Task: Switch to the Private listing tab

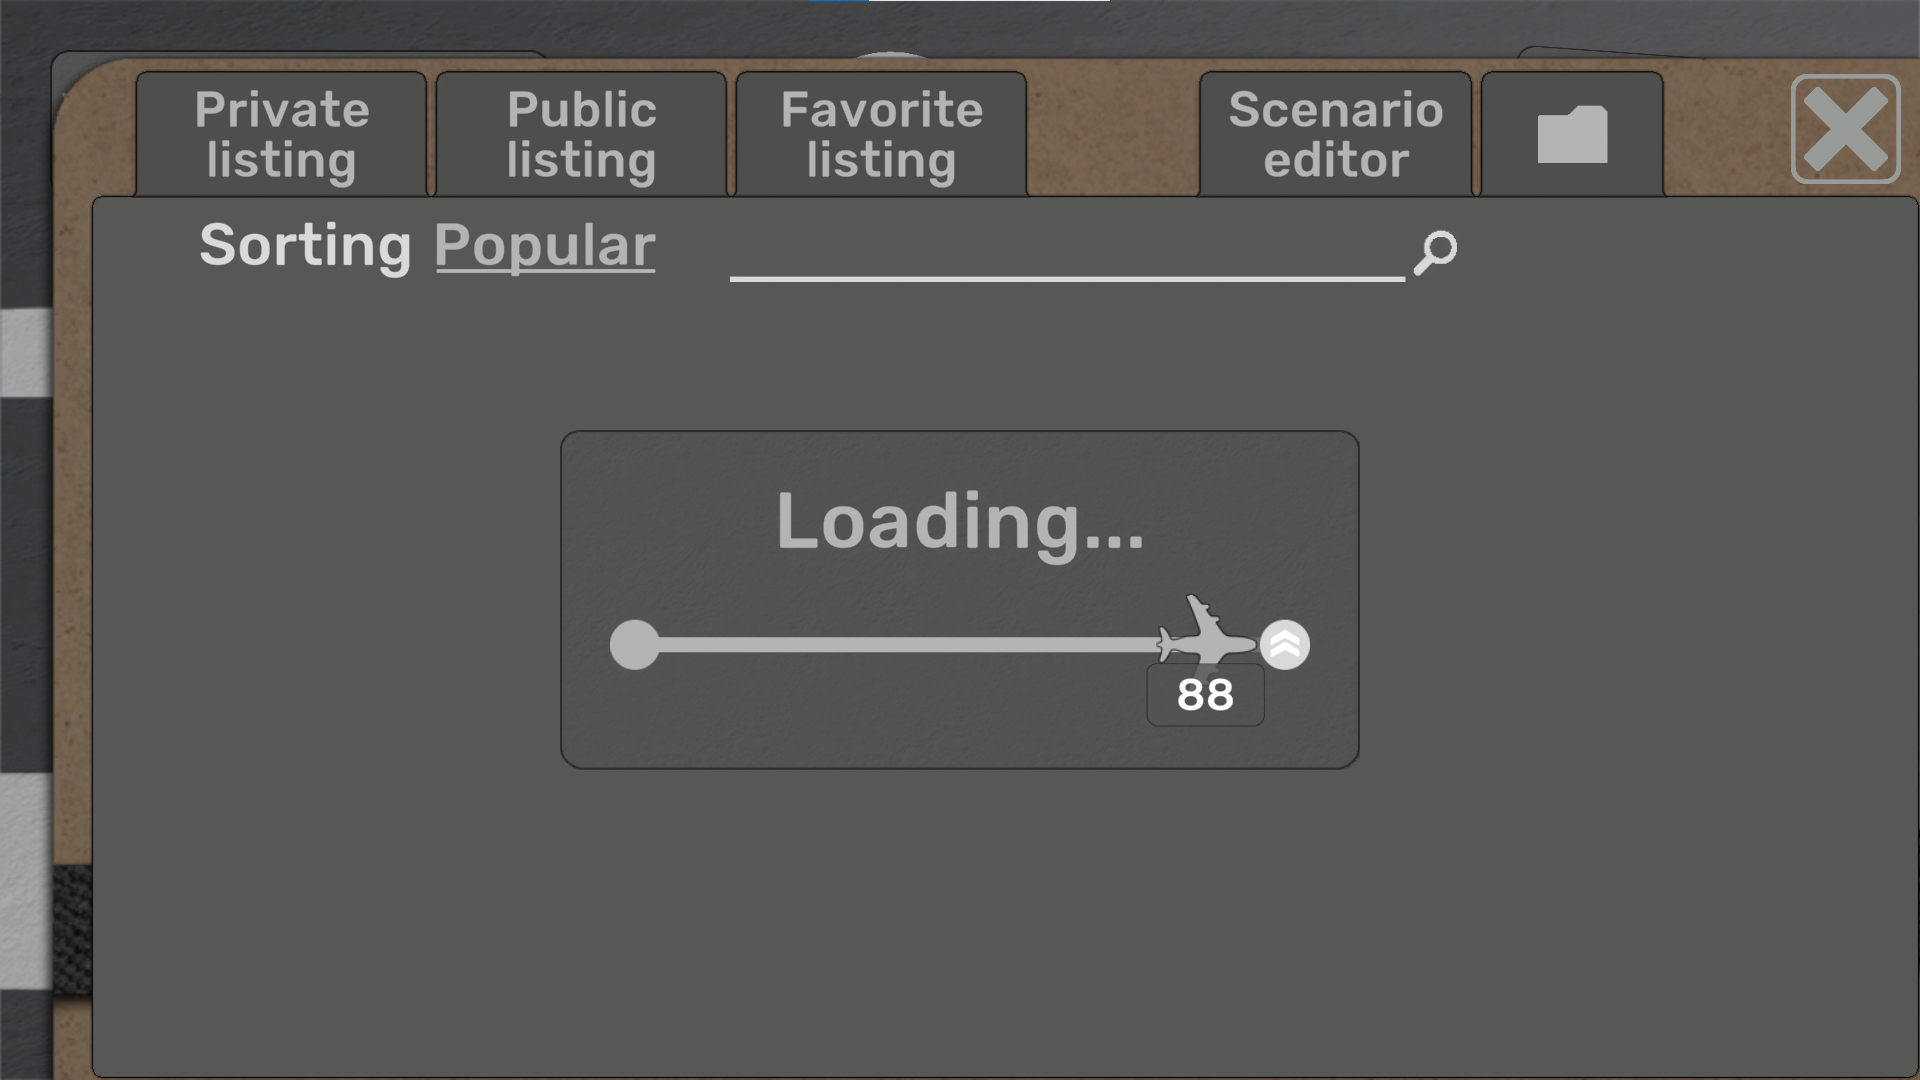Action: (281, 134)
